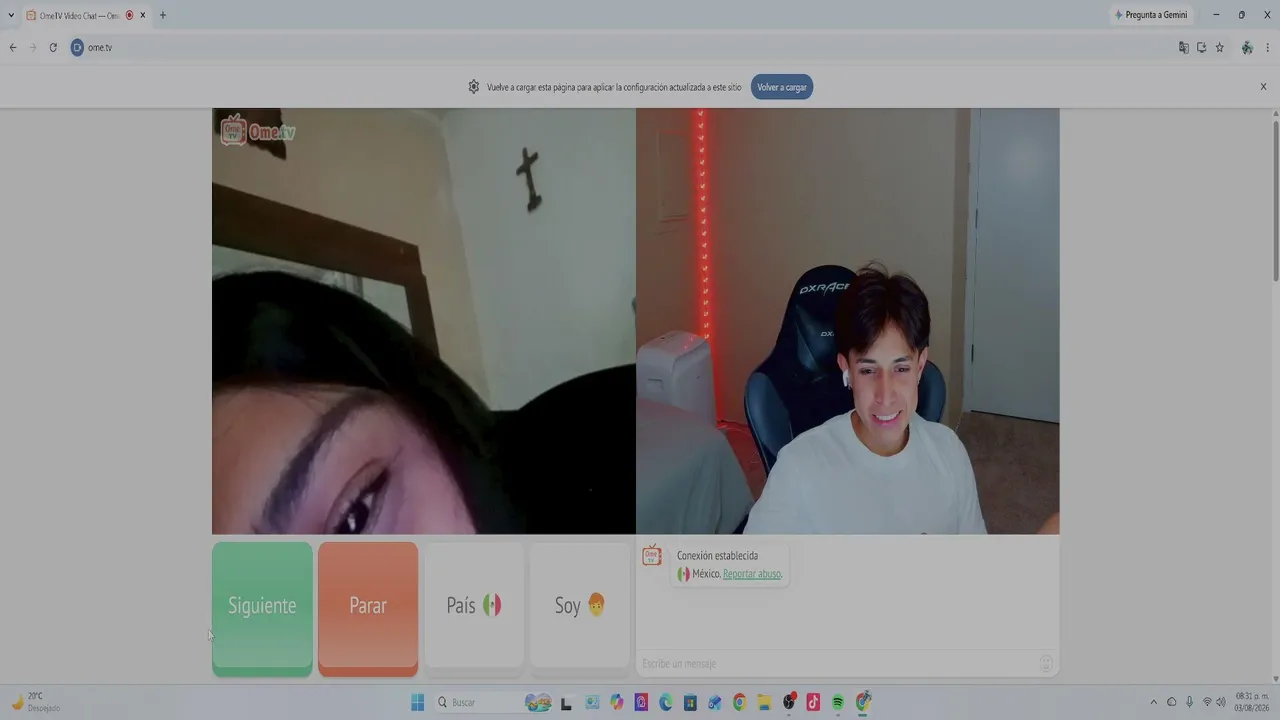Open Spotify from the taskbar

click(x=838, y=702)
